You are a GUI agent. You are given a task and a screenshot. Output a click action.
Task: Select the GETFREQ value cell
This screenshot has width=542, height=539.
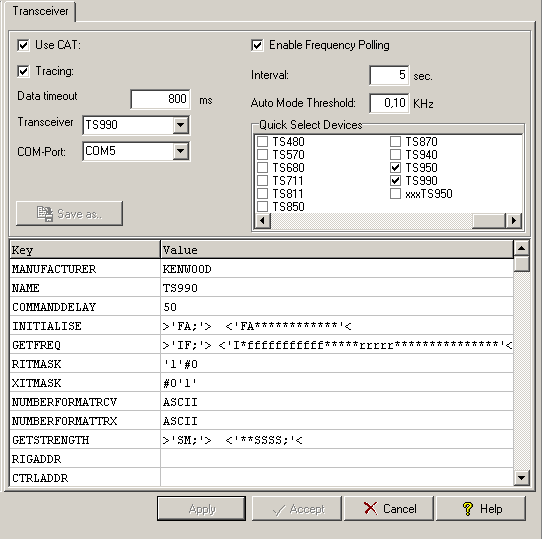point(337,345)
